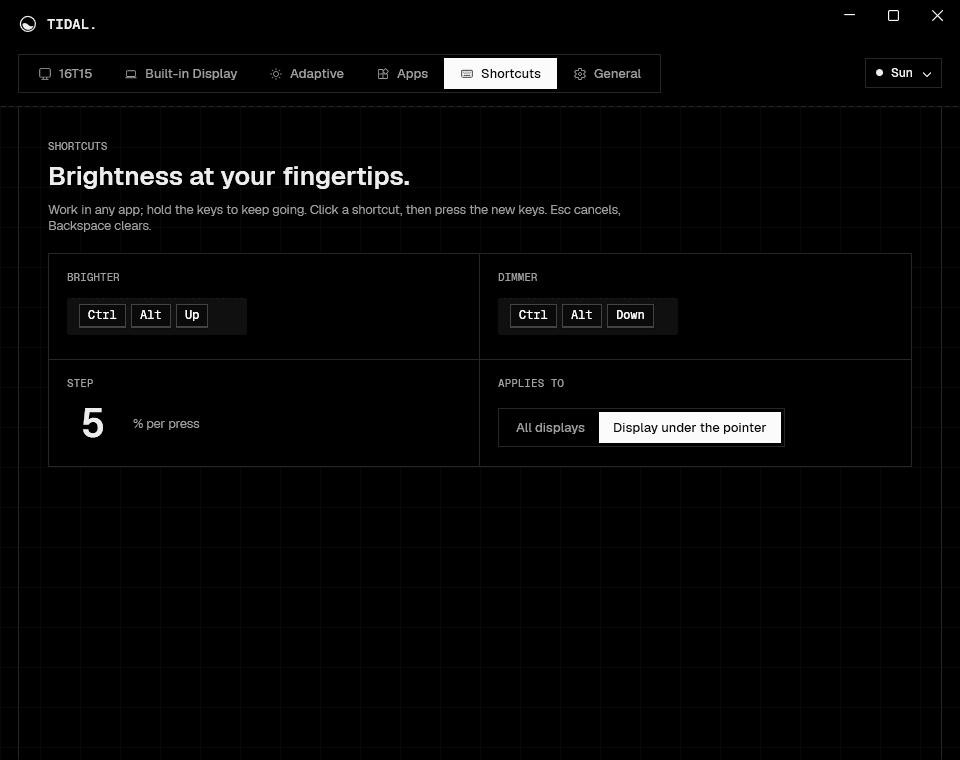
Task: Click the Dimmer shortcut field
Action: [x=588, y=316]
